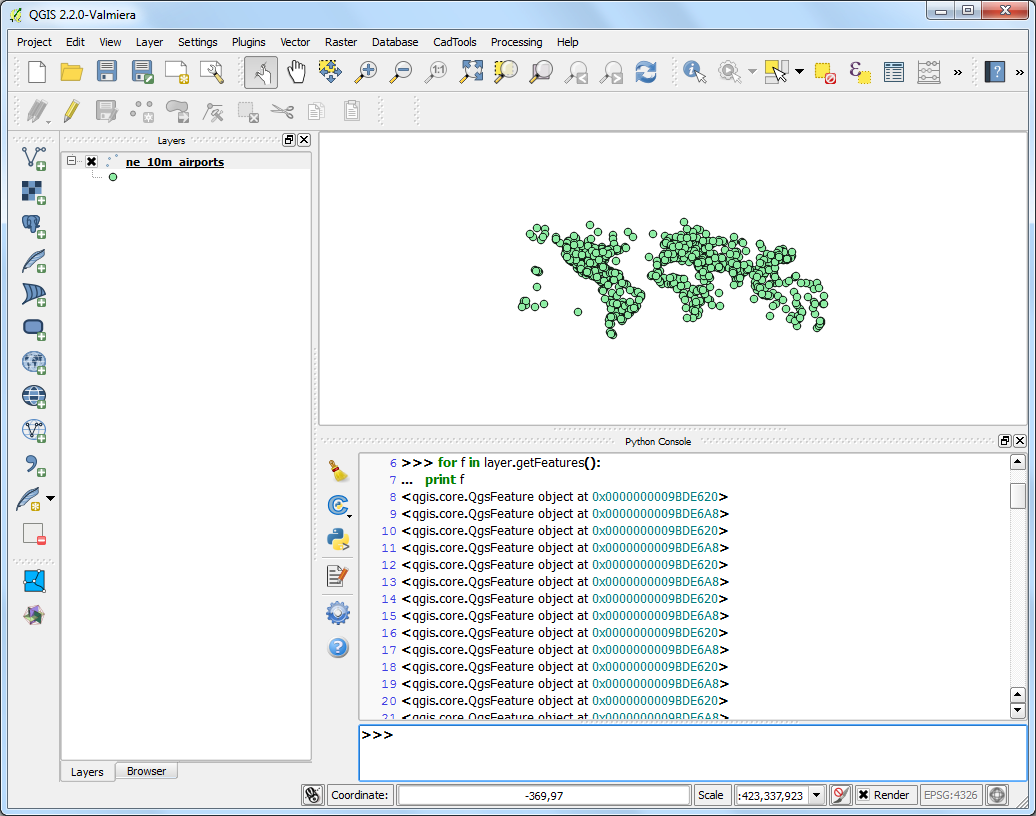Collapse the ne_10m_airports layer tree node
1036x816 pixels.
point(71,161)
